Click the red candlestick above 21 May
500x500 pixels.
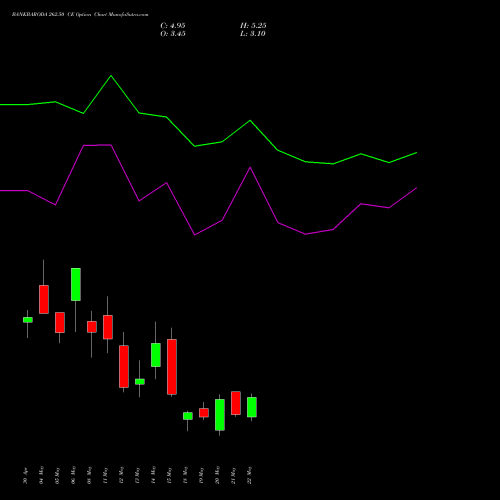(x=236, y=403)
